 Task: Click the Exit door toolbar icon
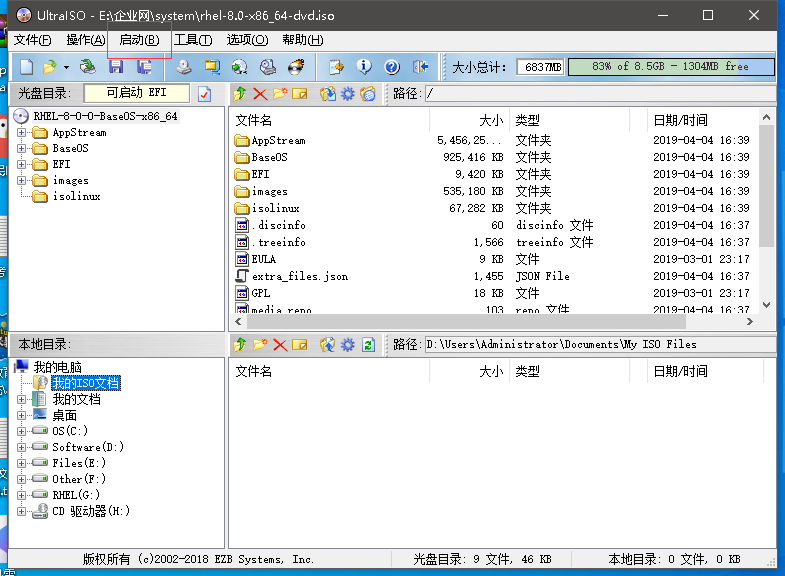[x=421, y=67]
